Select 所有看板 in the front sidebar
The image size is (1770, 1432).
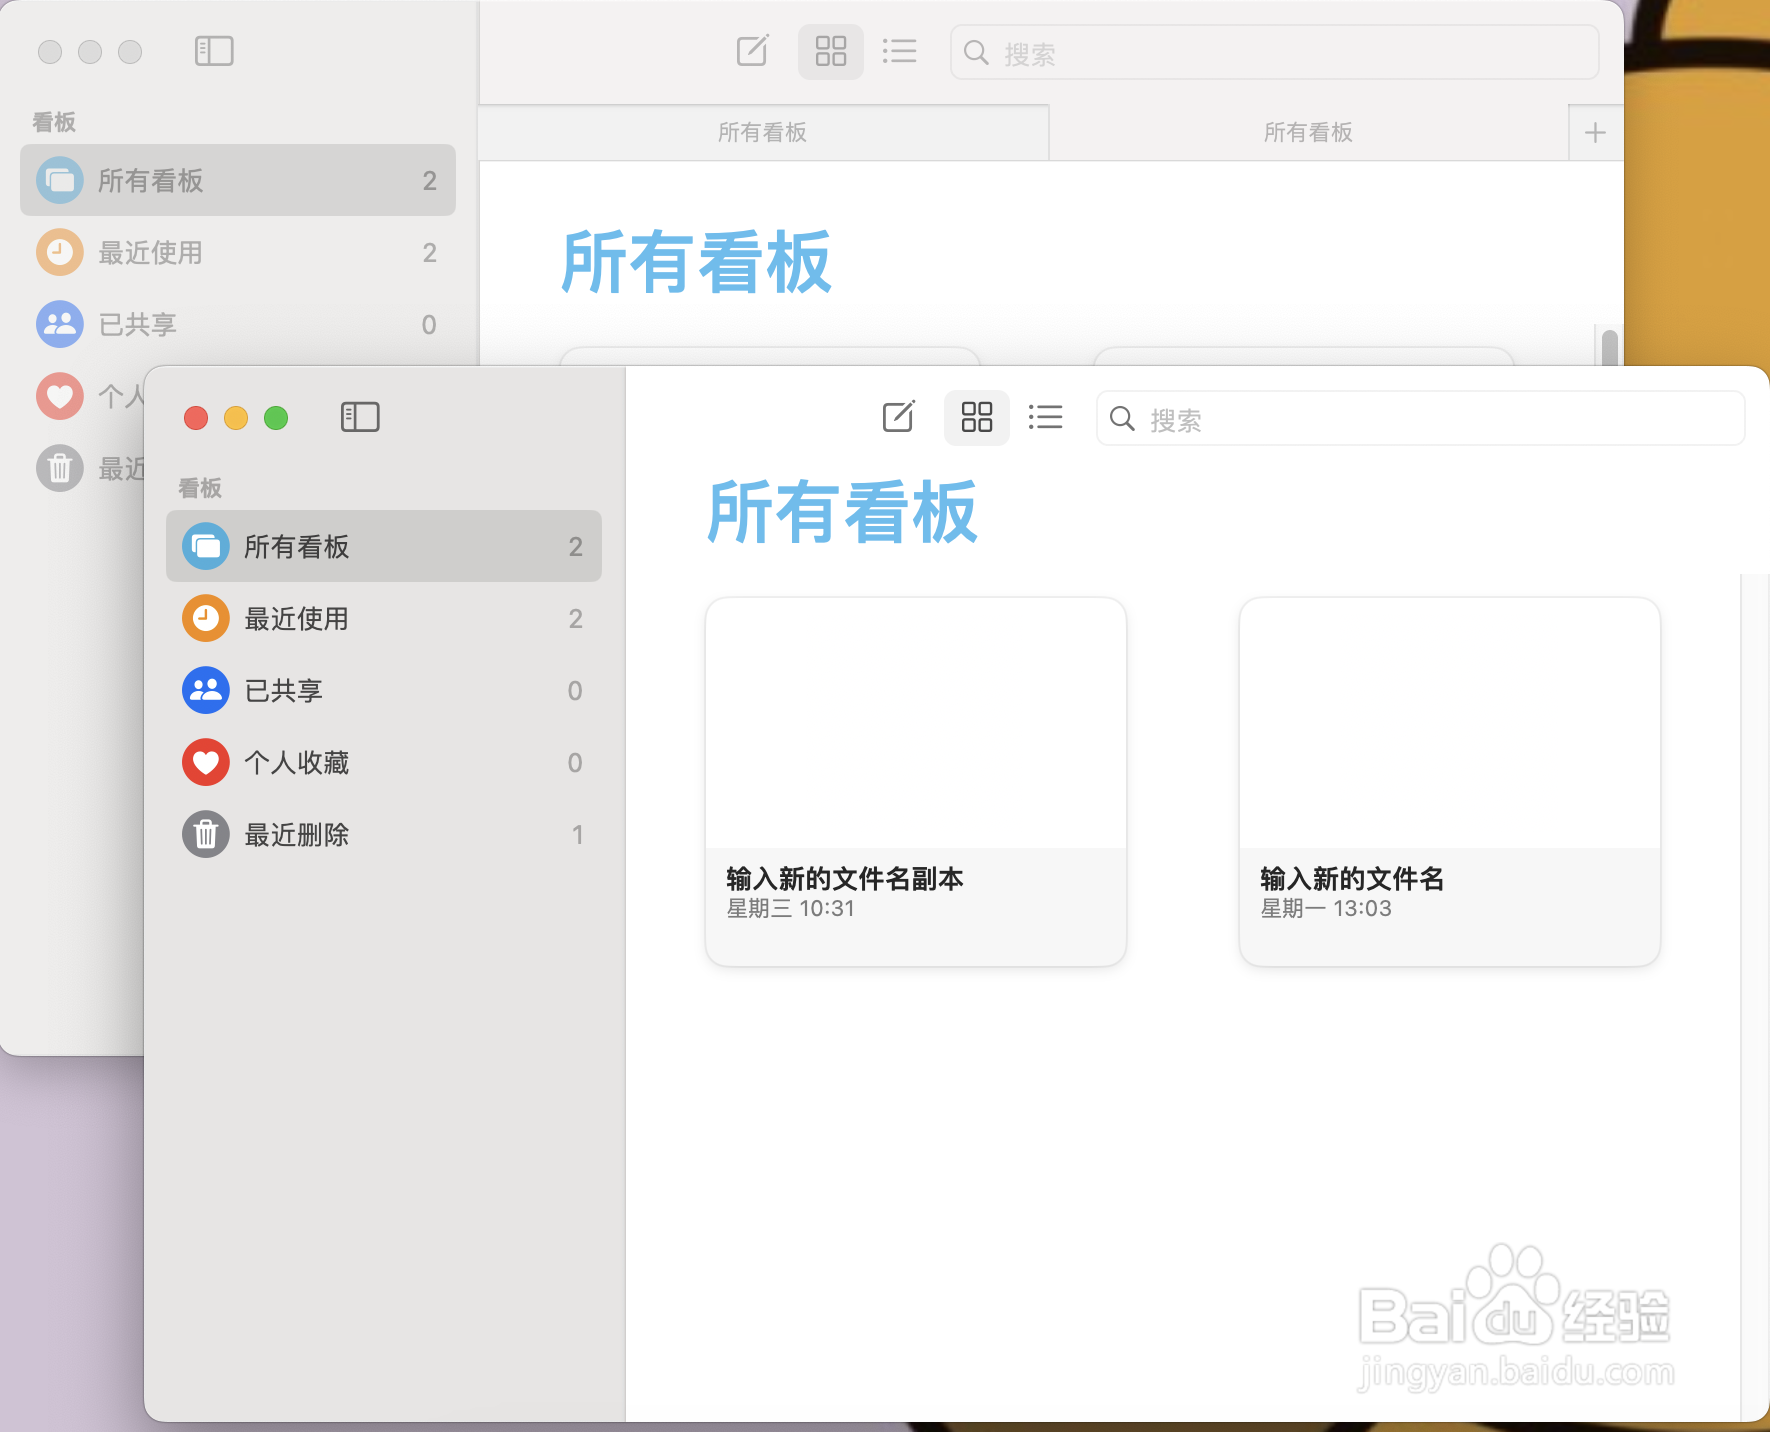[x=383, y=546]
